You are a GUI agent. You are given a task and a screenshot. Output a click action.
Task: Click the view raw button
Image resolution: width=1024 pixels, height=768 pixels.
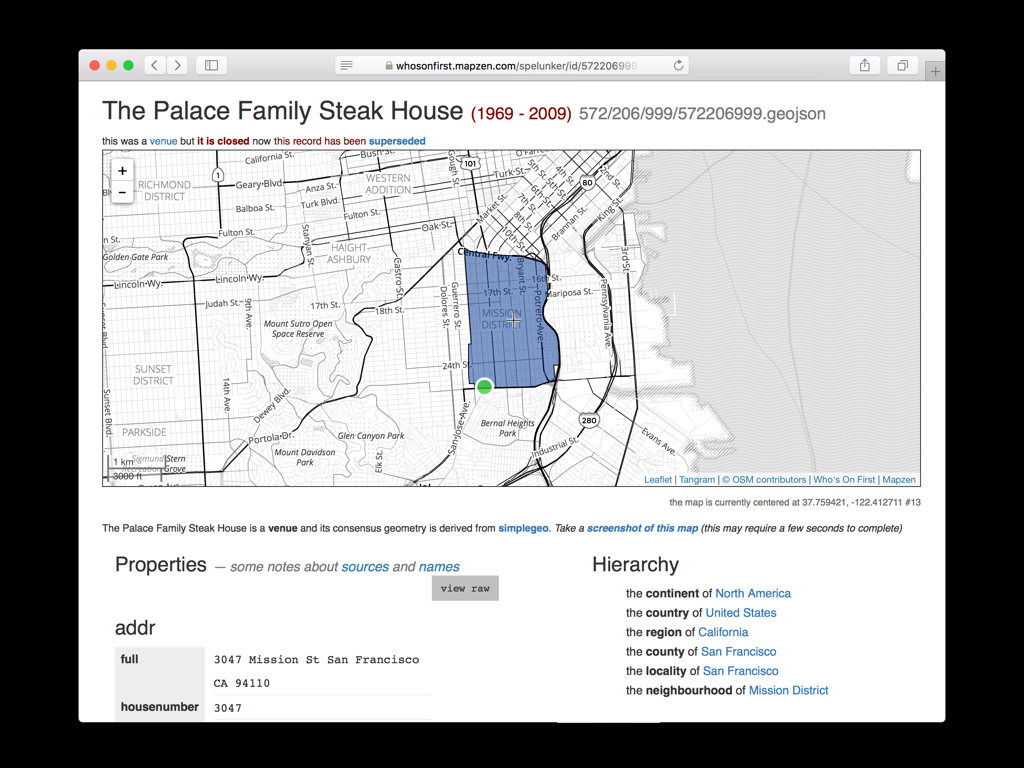point(465,588)
